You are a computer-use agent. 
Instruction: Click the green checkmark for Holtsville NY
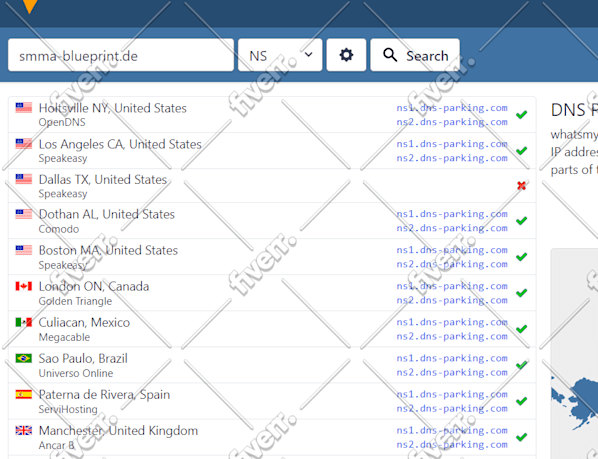pyautogui.click(x=521, y=114)
